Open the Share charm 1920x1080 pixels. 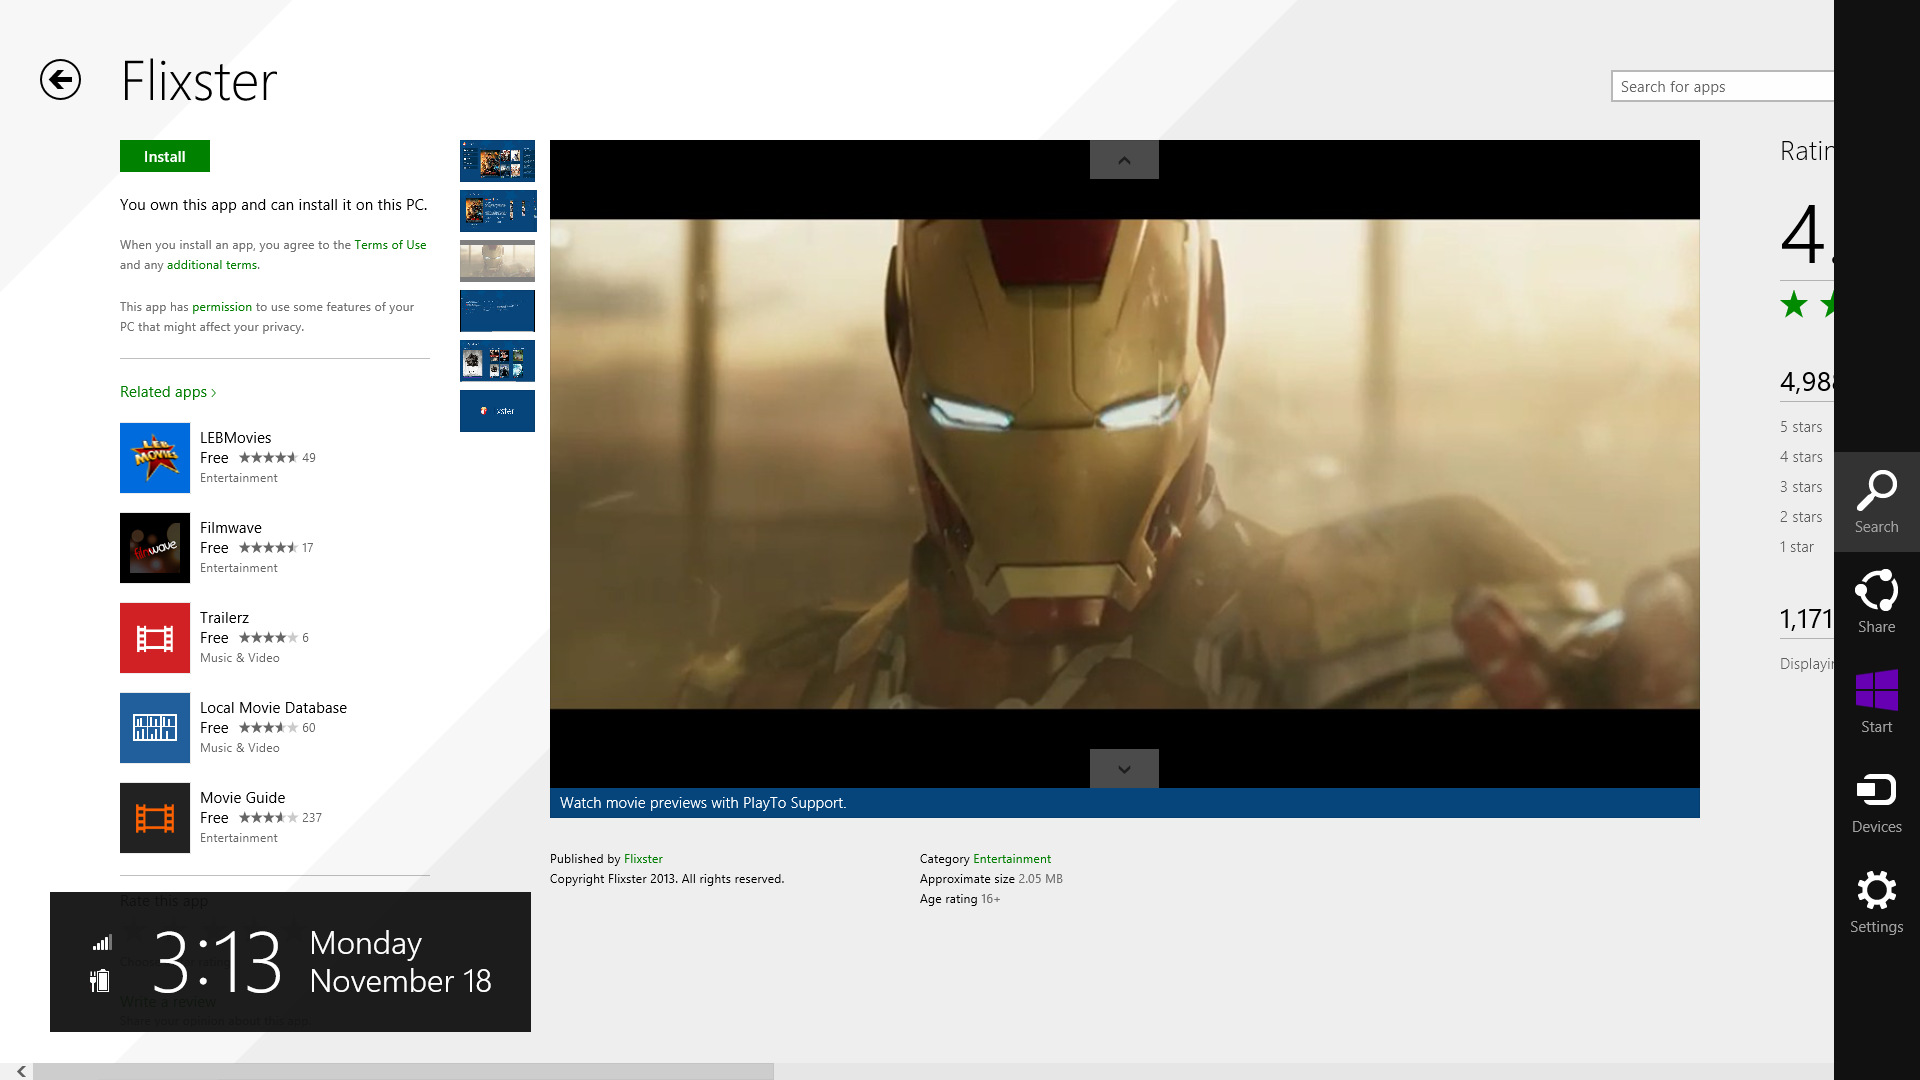[1876, 601]
